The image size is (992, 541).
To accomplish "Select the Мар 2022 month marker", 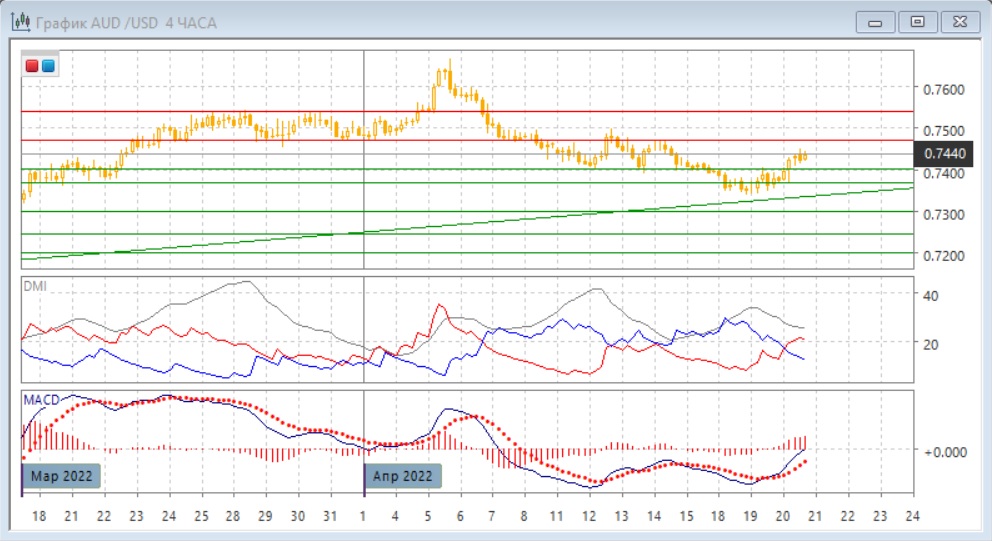I will (63, 476).
